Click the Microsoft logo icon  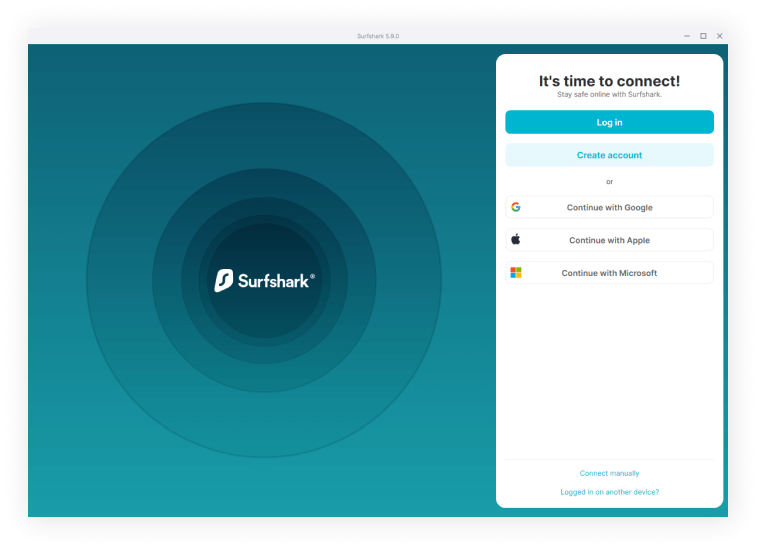[516, 272]
